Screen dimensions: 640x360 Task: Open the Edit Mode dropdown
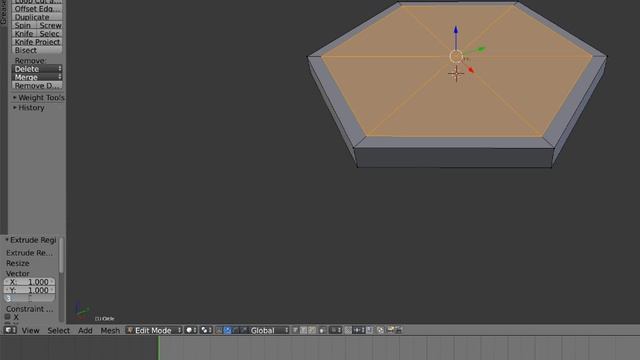(x=154, y=330)
